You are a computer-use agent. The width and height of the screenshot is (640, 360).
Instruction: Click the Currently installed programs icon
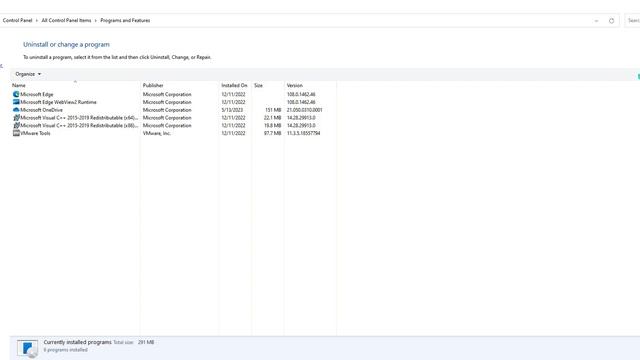[28, 349]
